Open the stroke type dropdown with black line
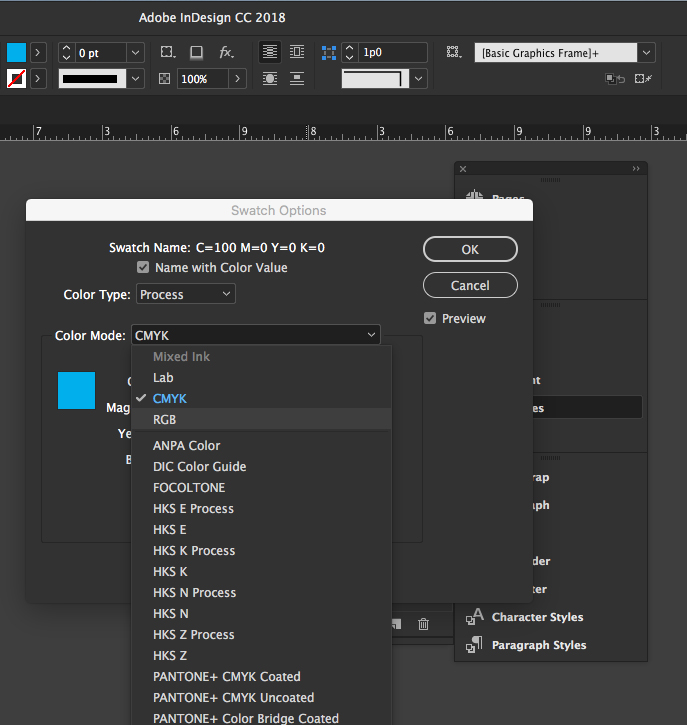This screenshot has height=725, width=687. pos(135,79)
